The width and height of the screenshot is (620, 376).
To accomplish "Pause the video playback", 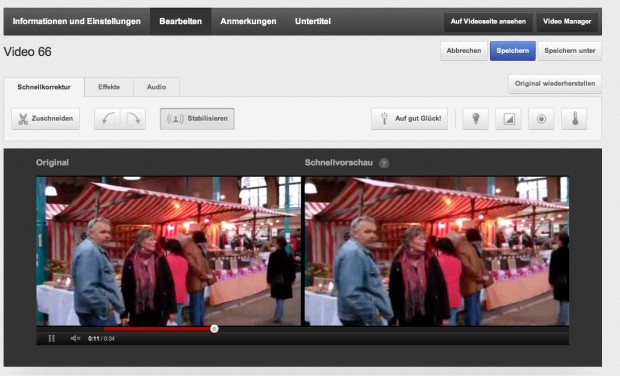I will tap(51, 338).
